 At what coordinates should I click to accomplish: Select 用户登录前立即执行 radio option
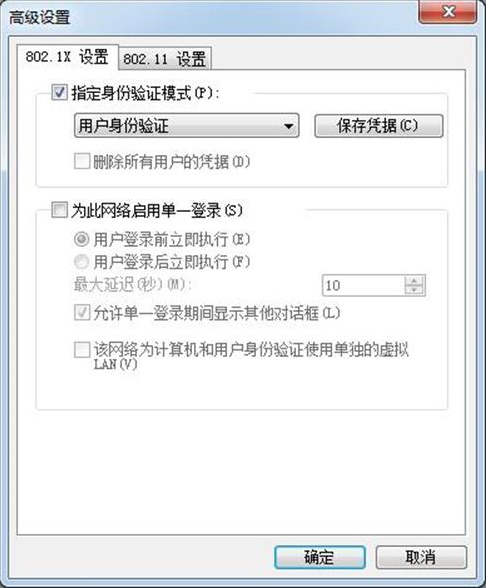(x=81, y=239)
